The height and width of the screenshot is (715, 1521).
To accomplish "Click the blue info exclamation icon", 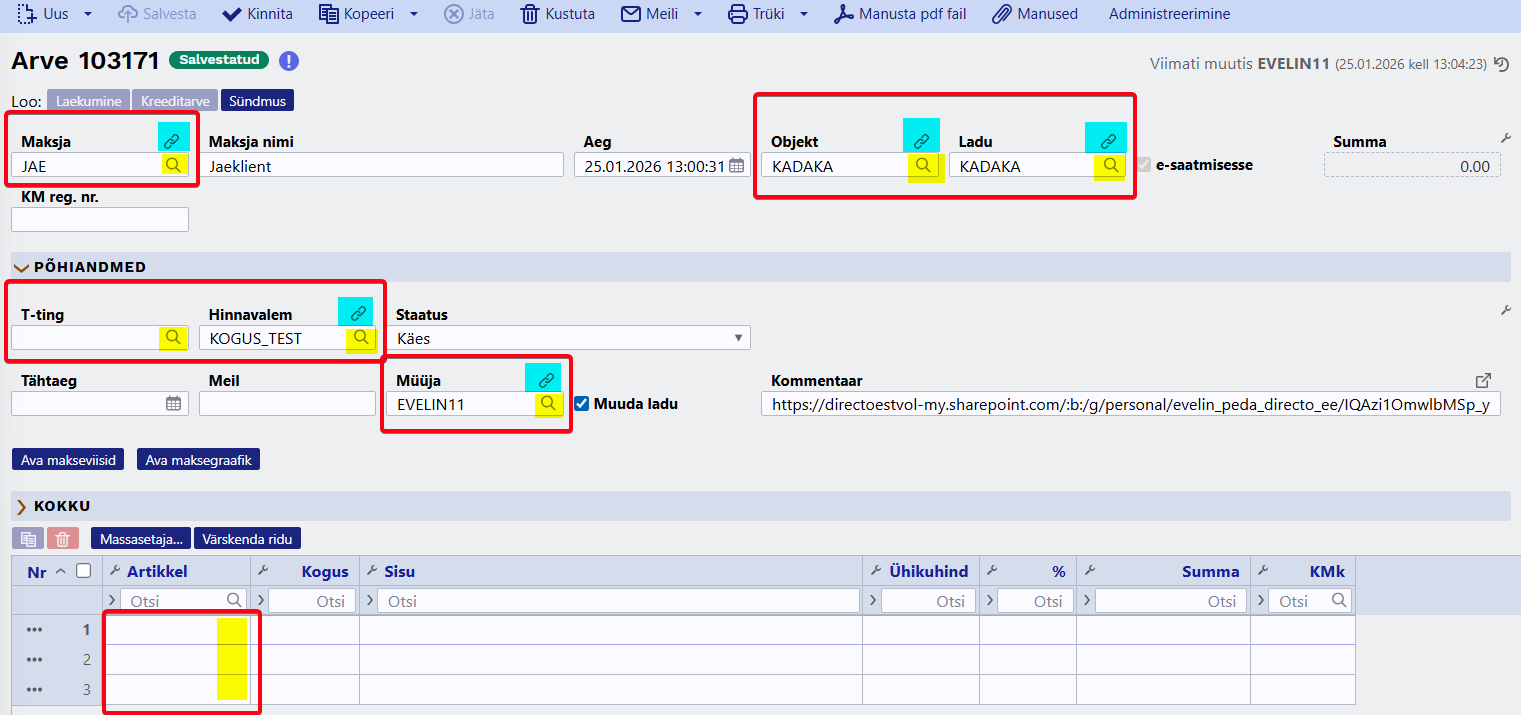I will 289,61.
